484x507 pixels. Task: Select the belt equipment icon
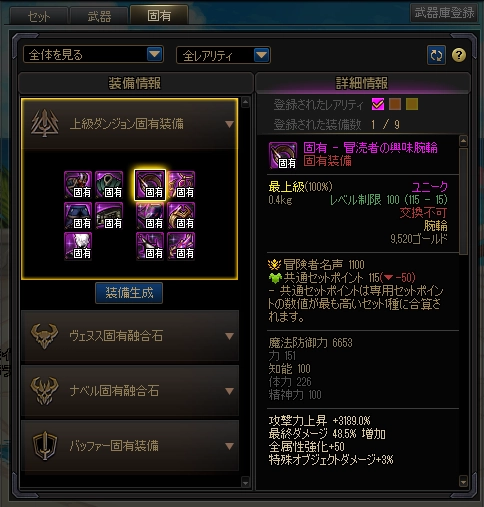[x=109, y=216]
